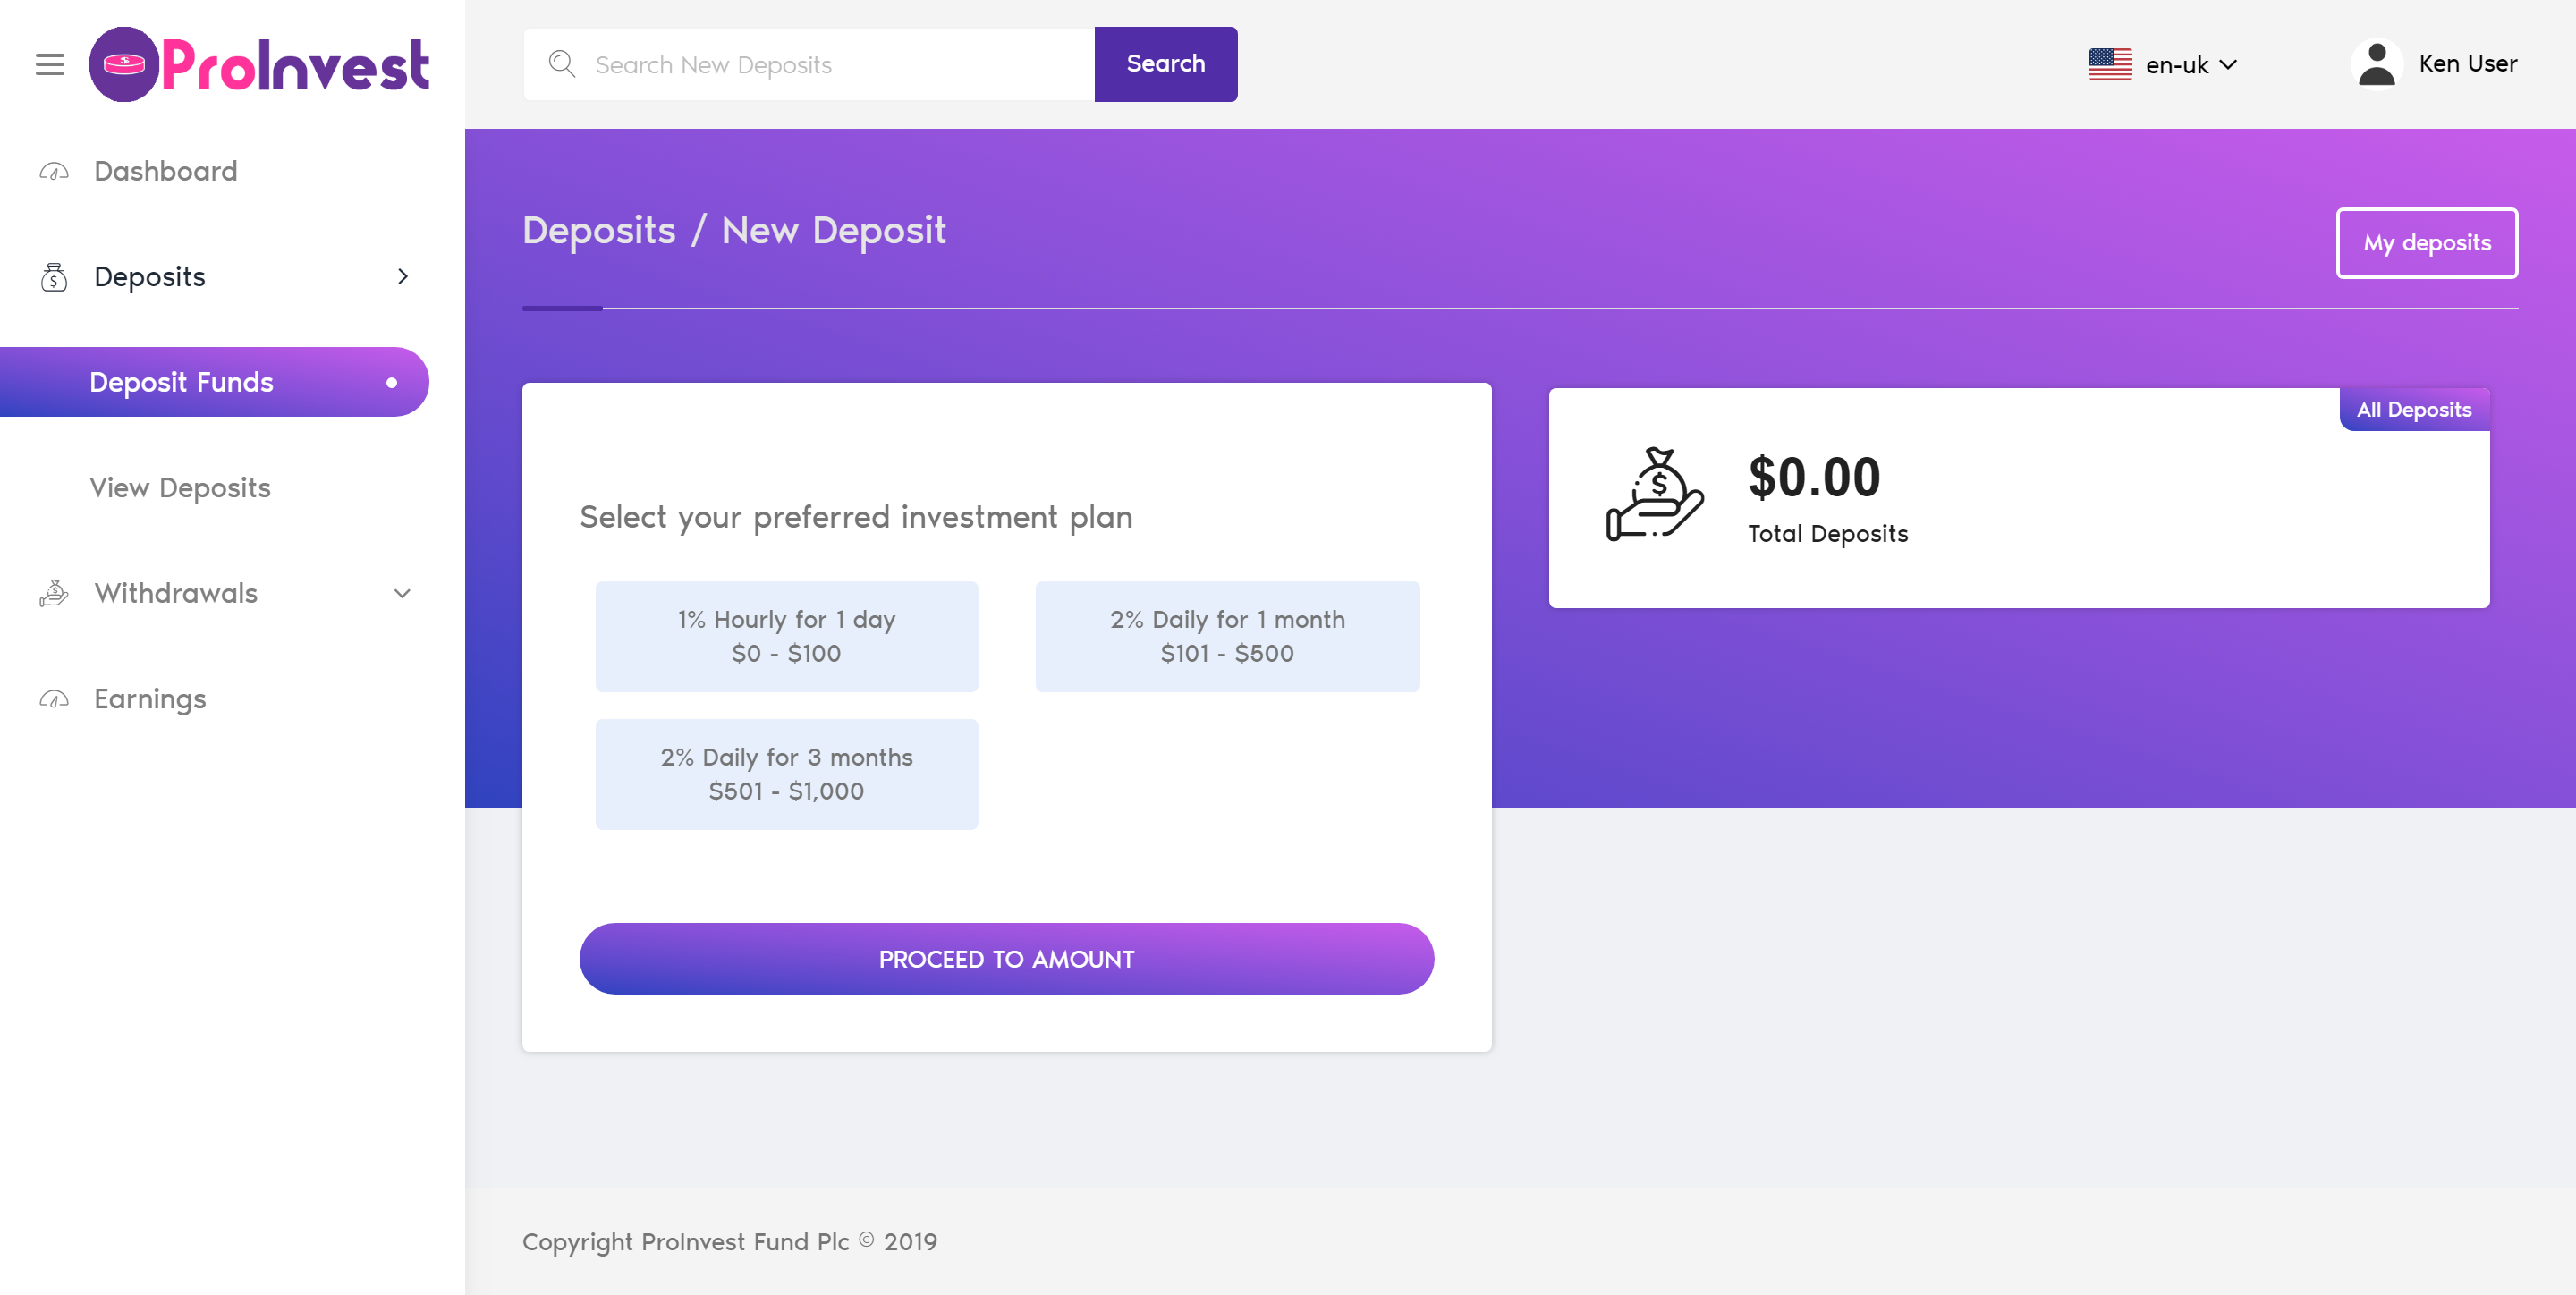This screenshot has width=2576, height=1295.
Task: Click the Search New Deposits input field
Action: pyautogui.click(x=808, y=64)
